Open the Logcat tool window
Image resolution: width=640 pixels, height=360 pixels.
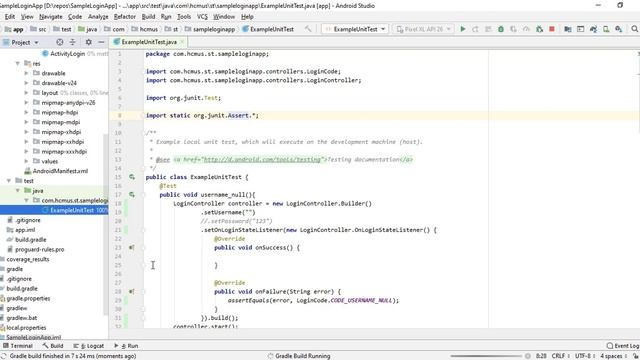[89, 346]
